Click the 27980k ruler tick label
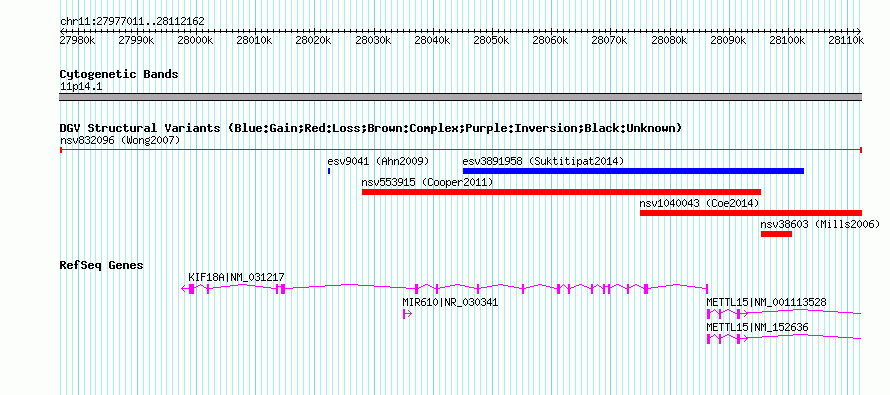The image size is (890, 395). [x=77, y=40]
